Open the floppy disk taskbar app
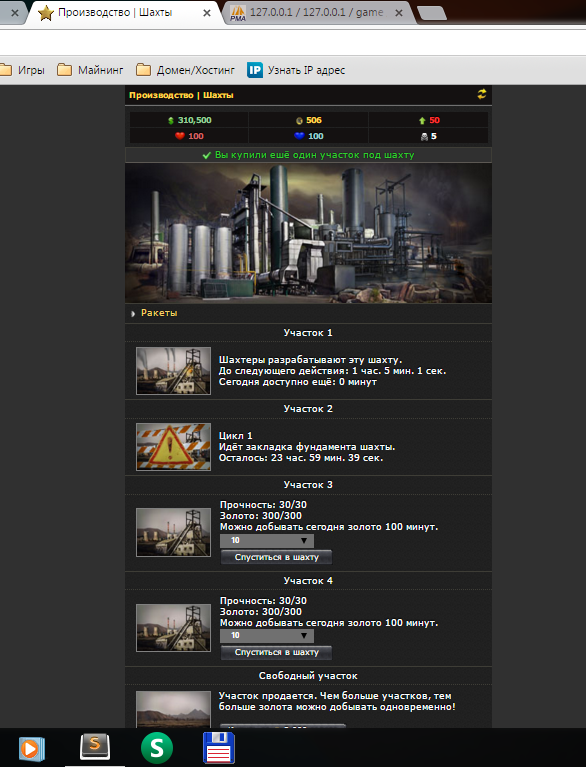The image size is (586, 767). pos(219,748)
